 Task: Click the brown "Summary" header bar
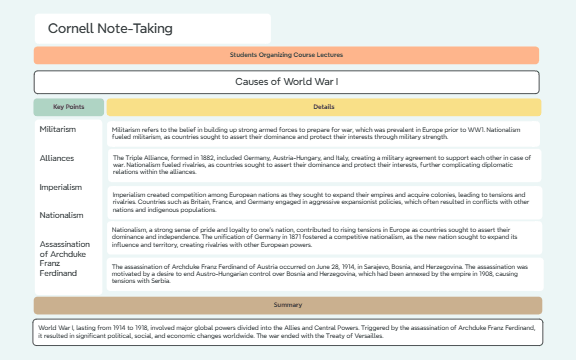pos(288,305)
